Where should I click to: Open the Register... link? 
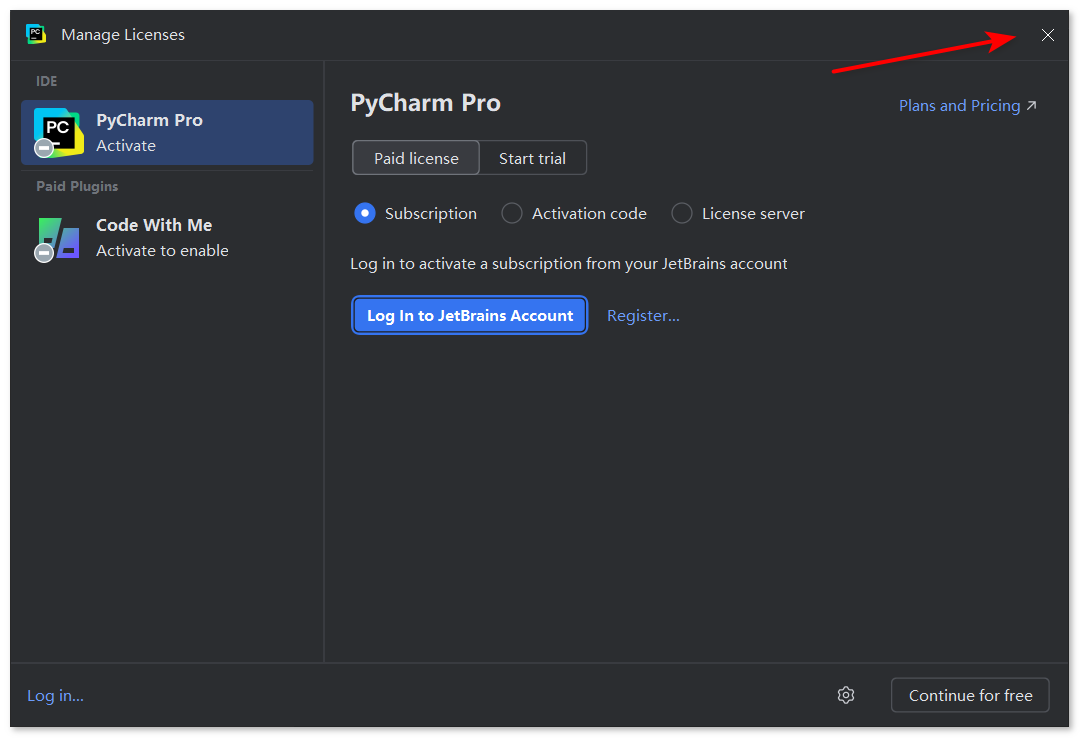click(x=643, y=316)
